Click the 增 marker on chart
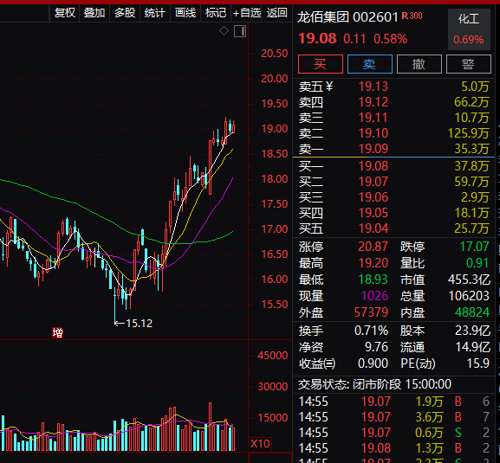500x463 pixels. tap(58, 333)
